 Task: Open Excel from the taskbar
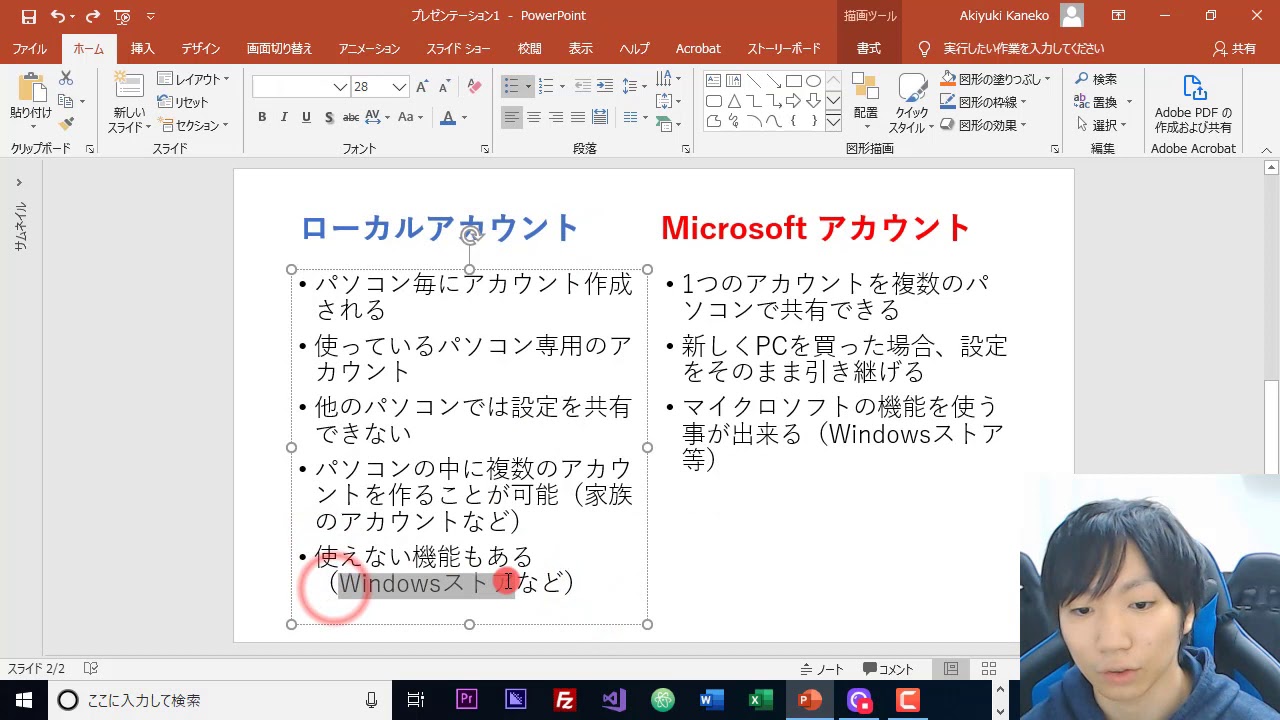(x=761, y=700)
